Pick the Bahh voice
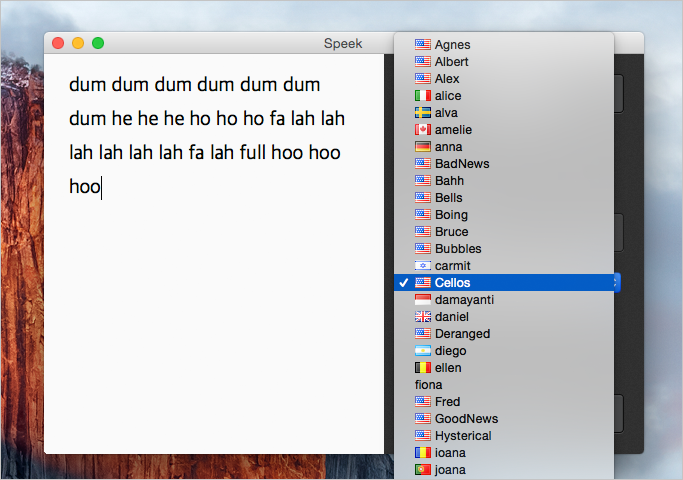683x480 pixels. (504, 180)
